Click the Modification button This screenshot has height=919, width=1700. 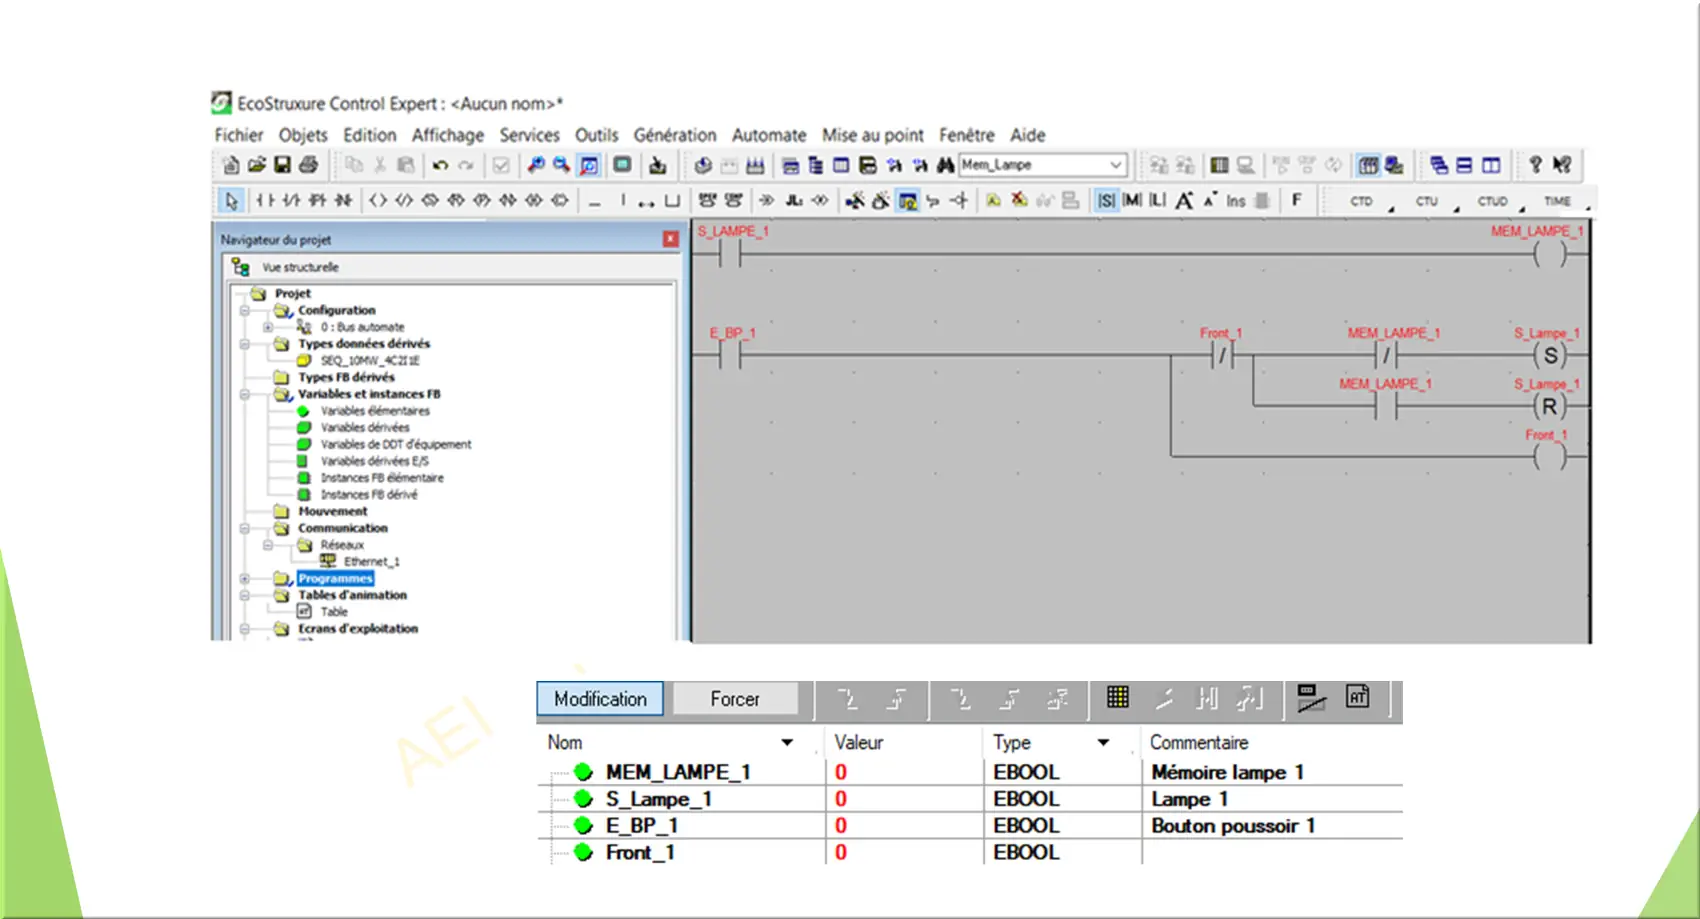tap(600, 699)
